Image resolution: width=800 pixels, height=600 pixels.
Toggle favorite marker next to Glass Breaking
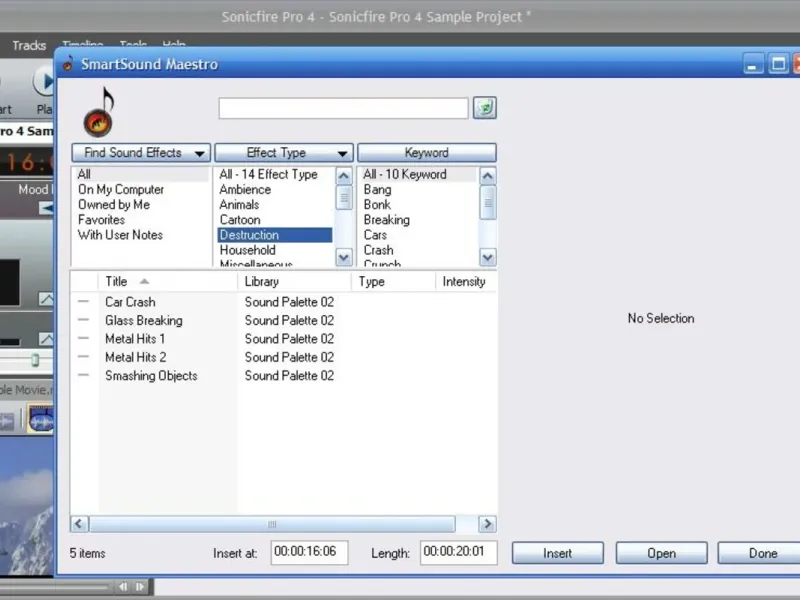(83, 320)
